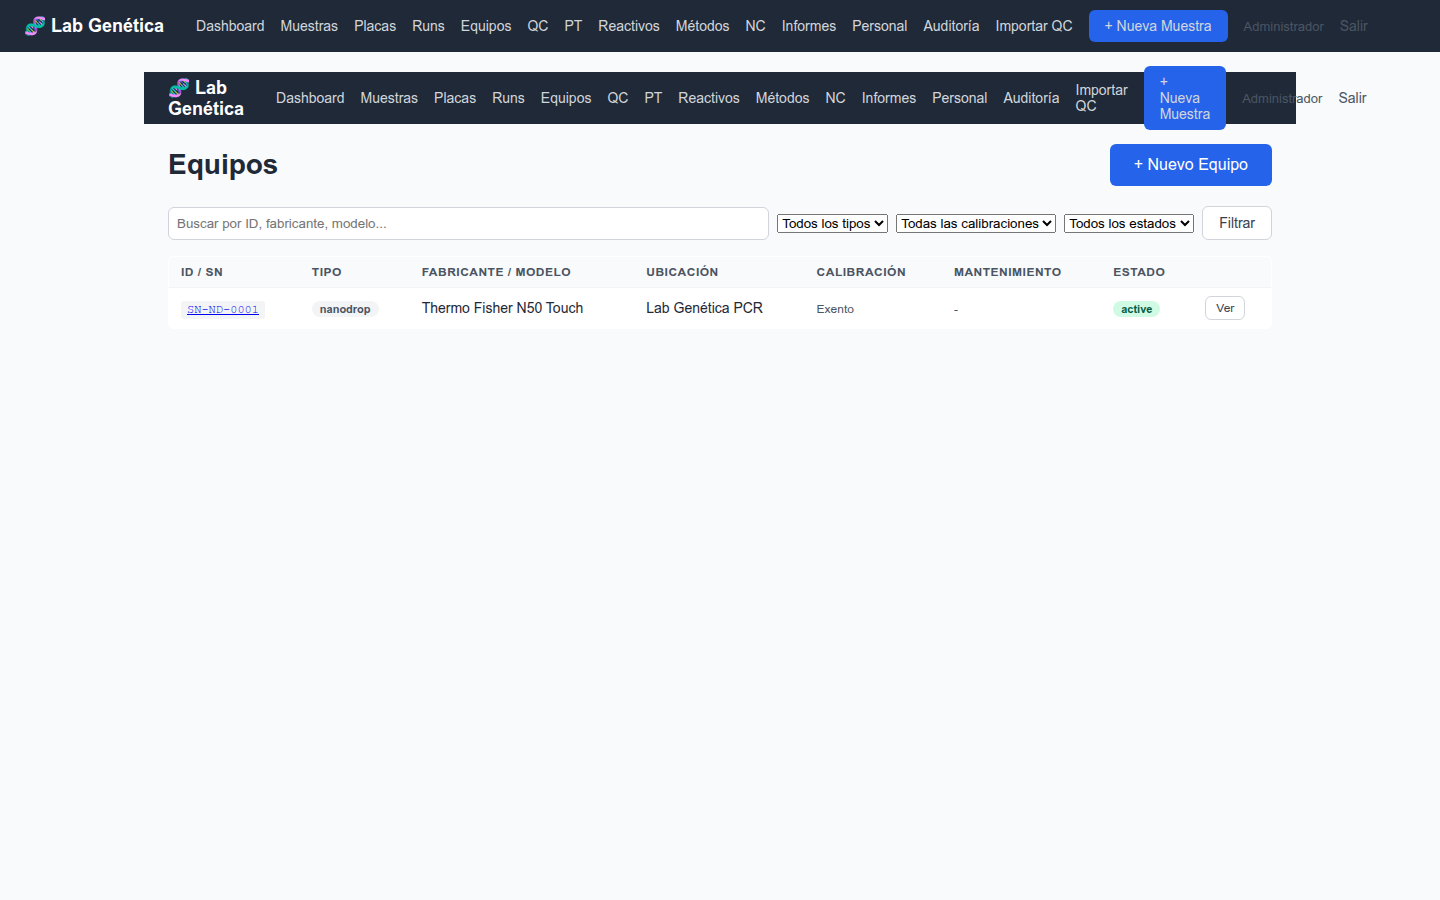Click the + Nuevo Equipo button
Viewport: 1440px width, 900px height.
(1191, 165)
